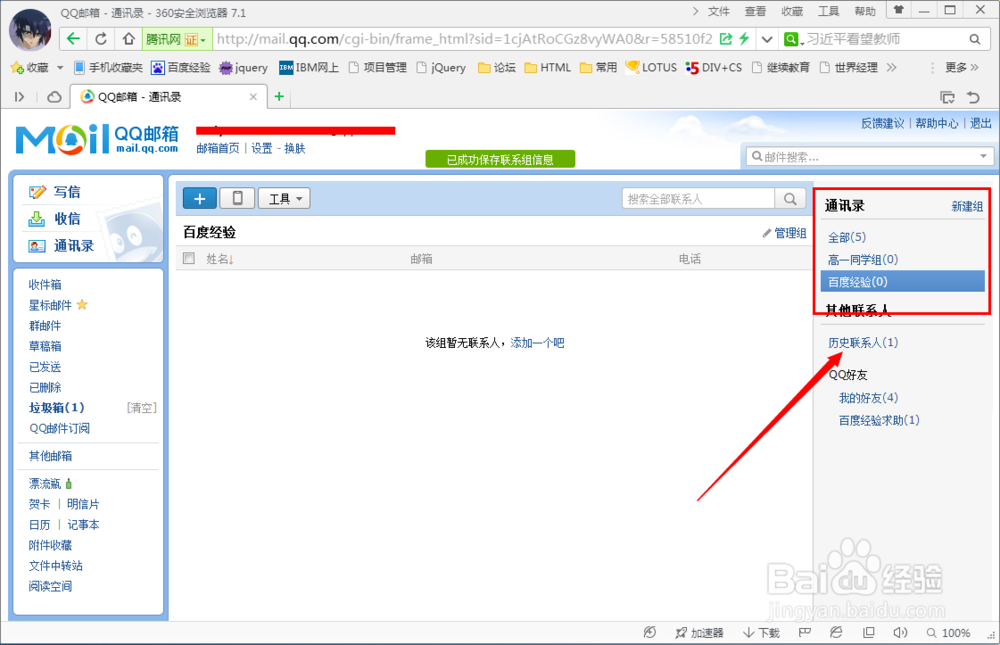
Task: Open the jquery bookmark with purple icon
Action: 244,68
